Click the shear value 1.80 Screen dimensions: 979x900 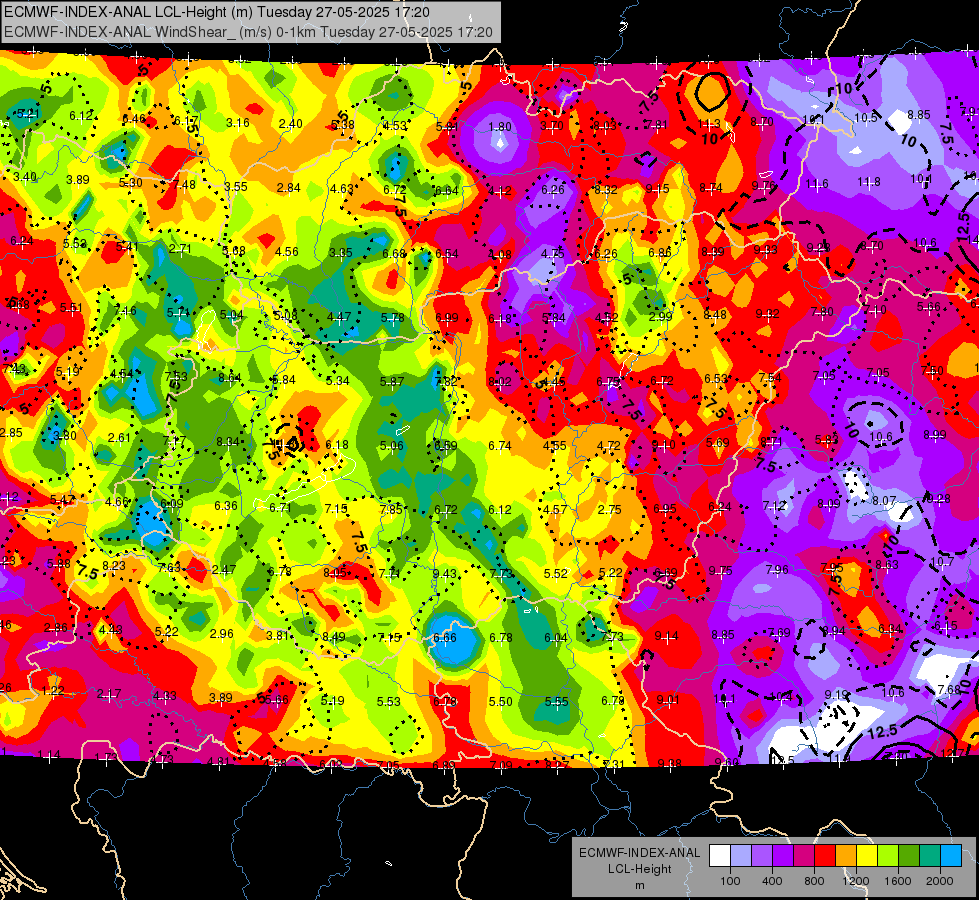coord(500,127)
